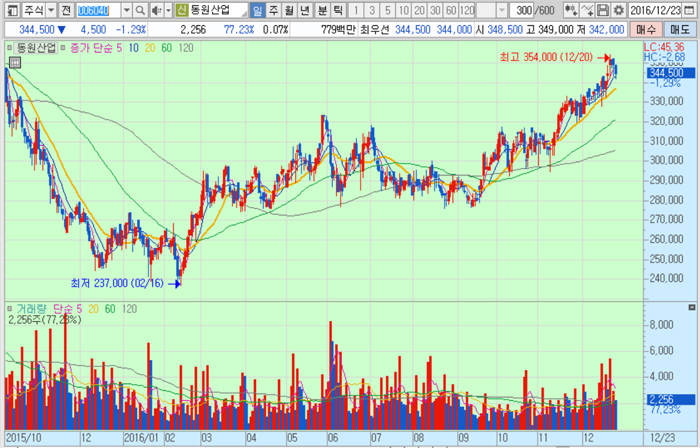
Task: Click the search magnifier icon beside stock code
Action: click(138, 10)
